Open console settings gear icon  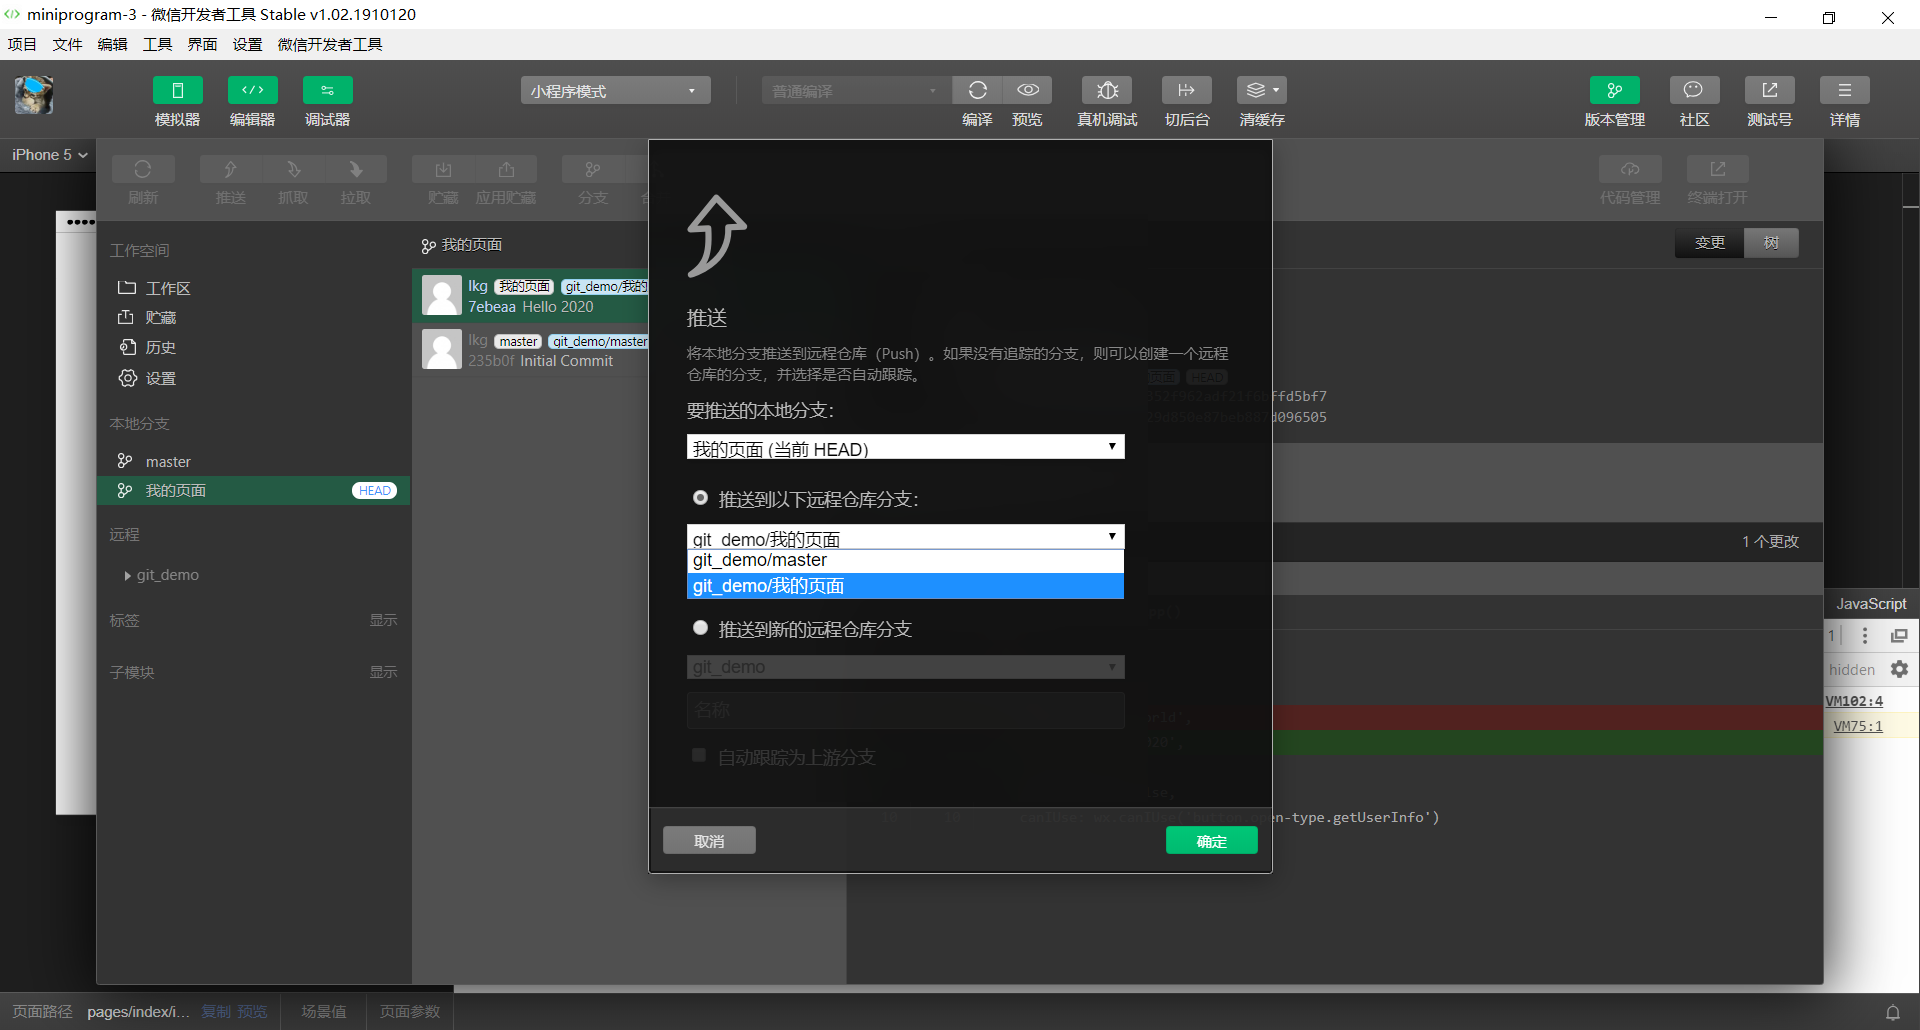pos(1900,669)
